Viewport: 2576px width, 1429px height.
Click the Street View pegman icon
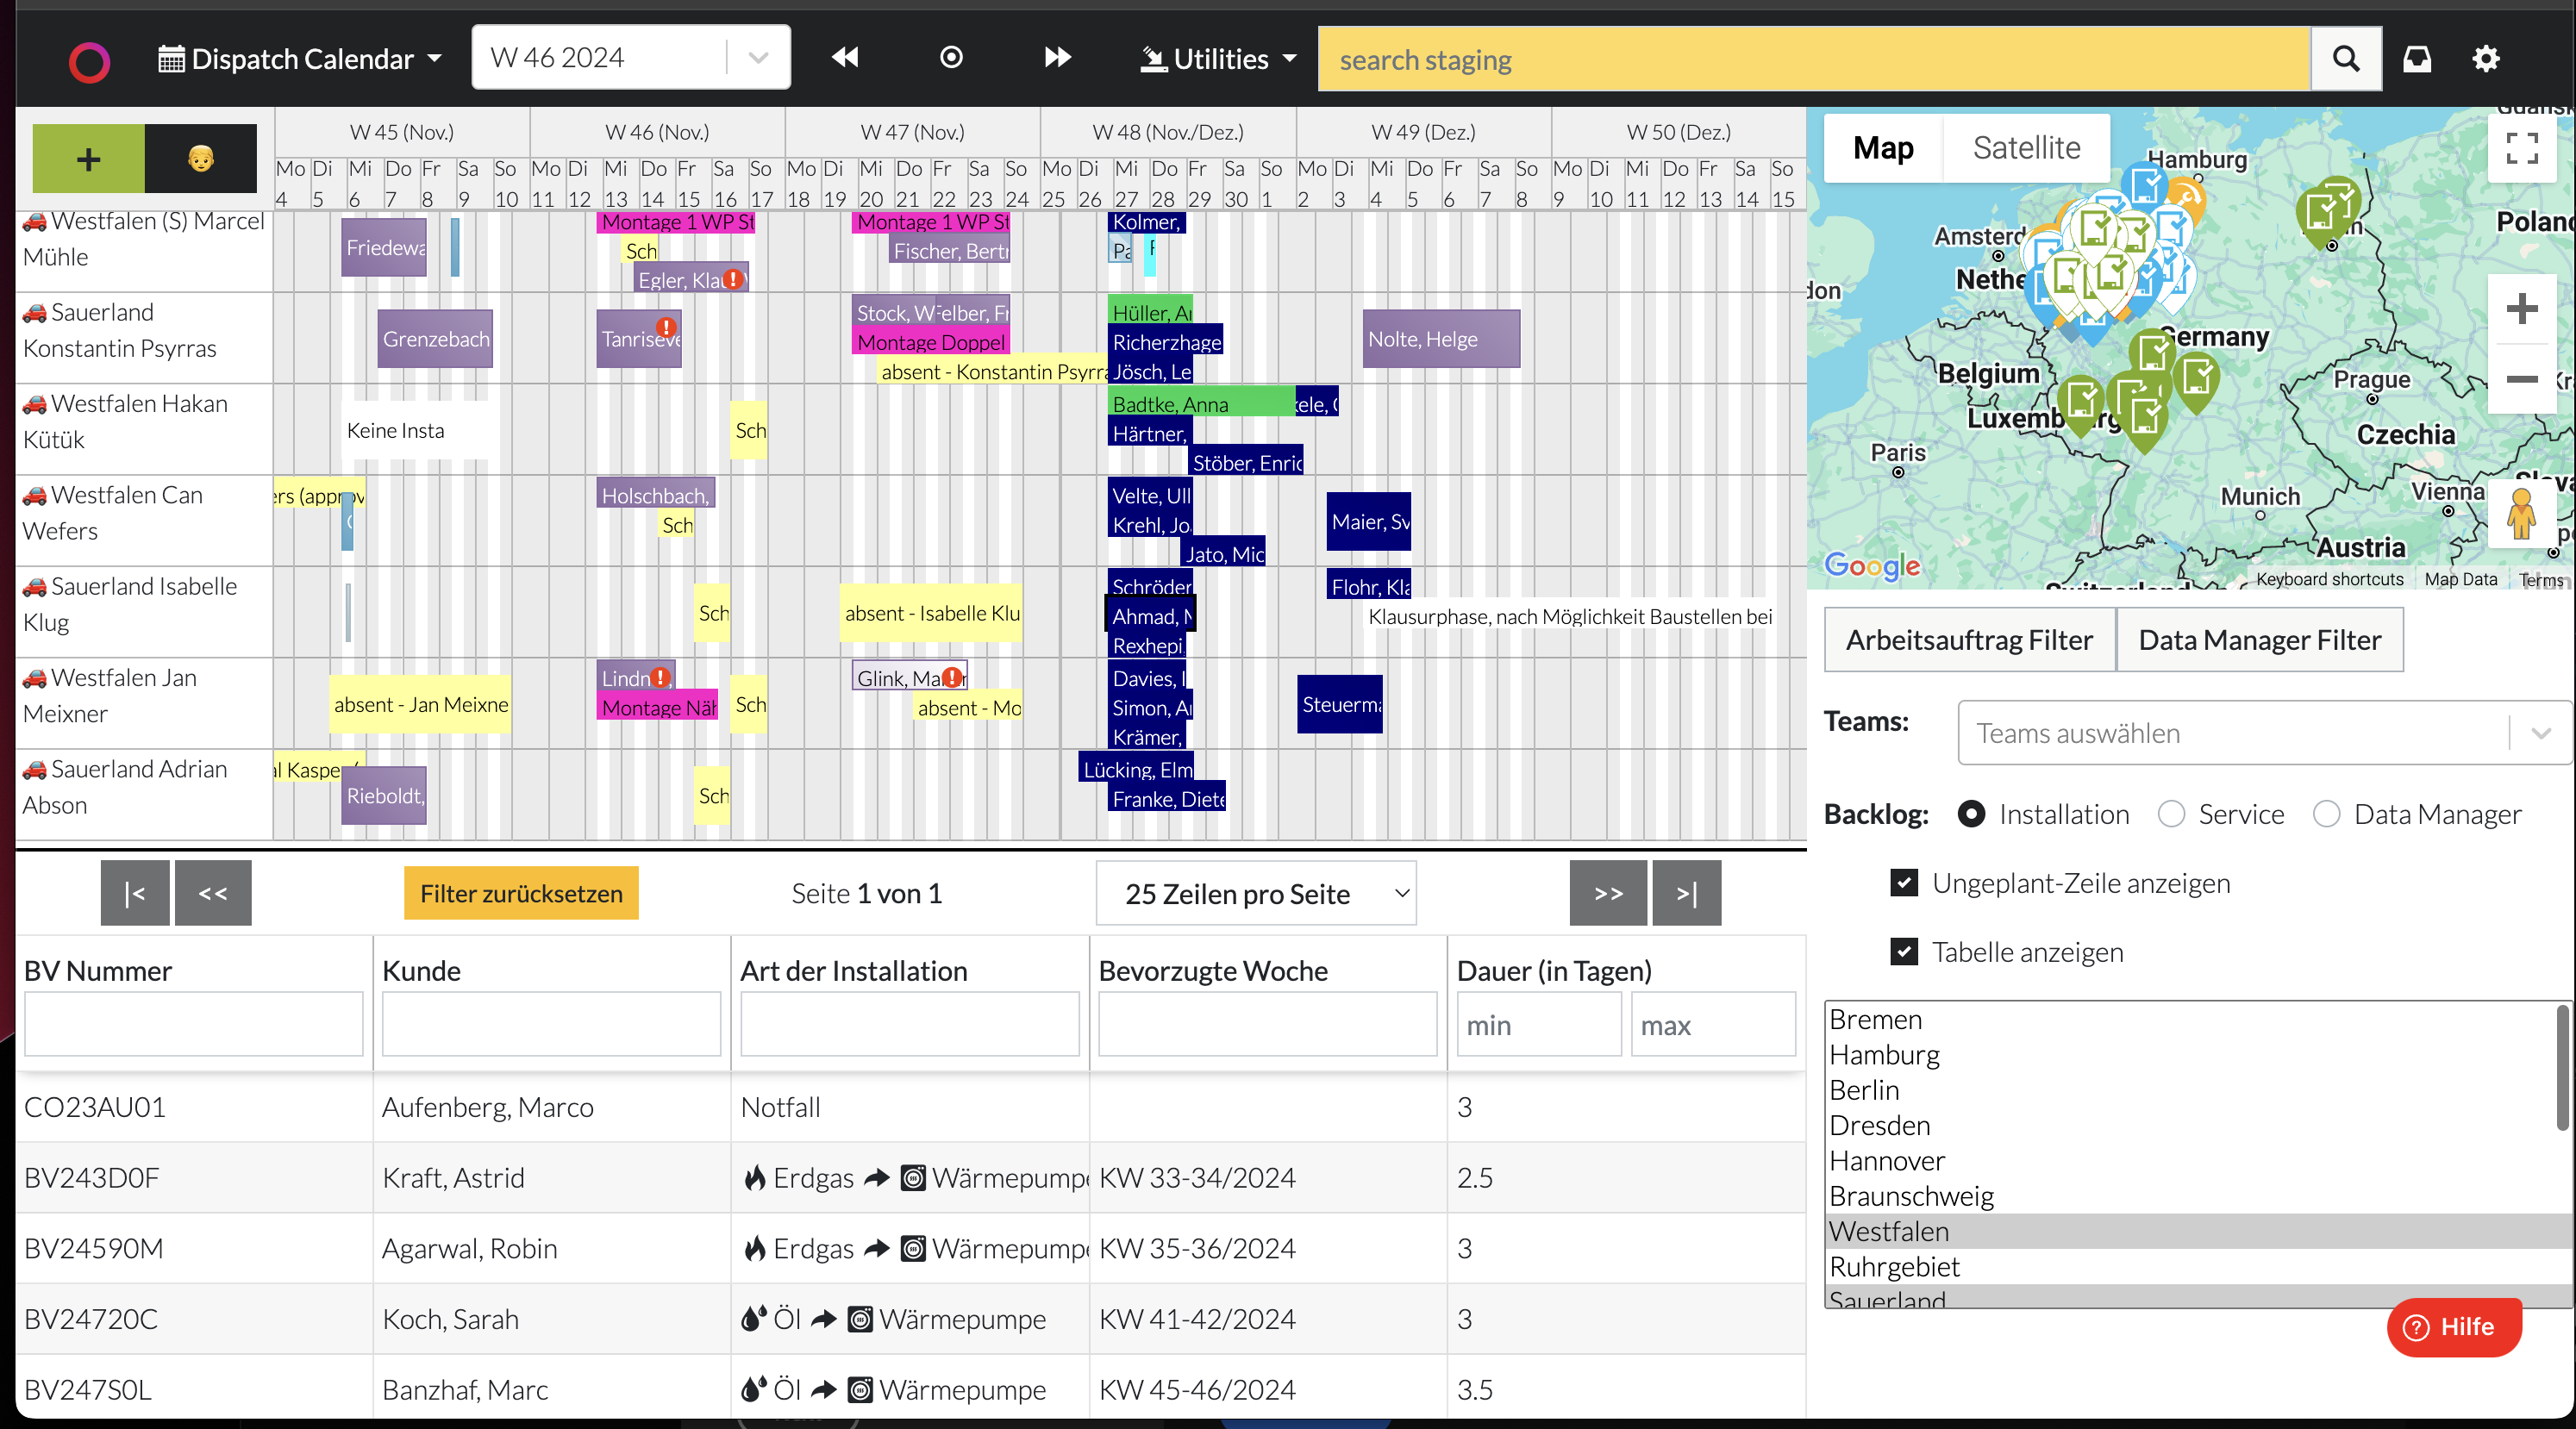click(x=2521, y=514)
